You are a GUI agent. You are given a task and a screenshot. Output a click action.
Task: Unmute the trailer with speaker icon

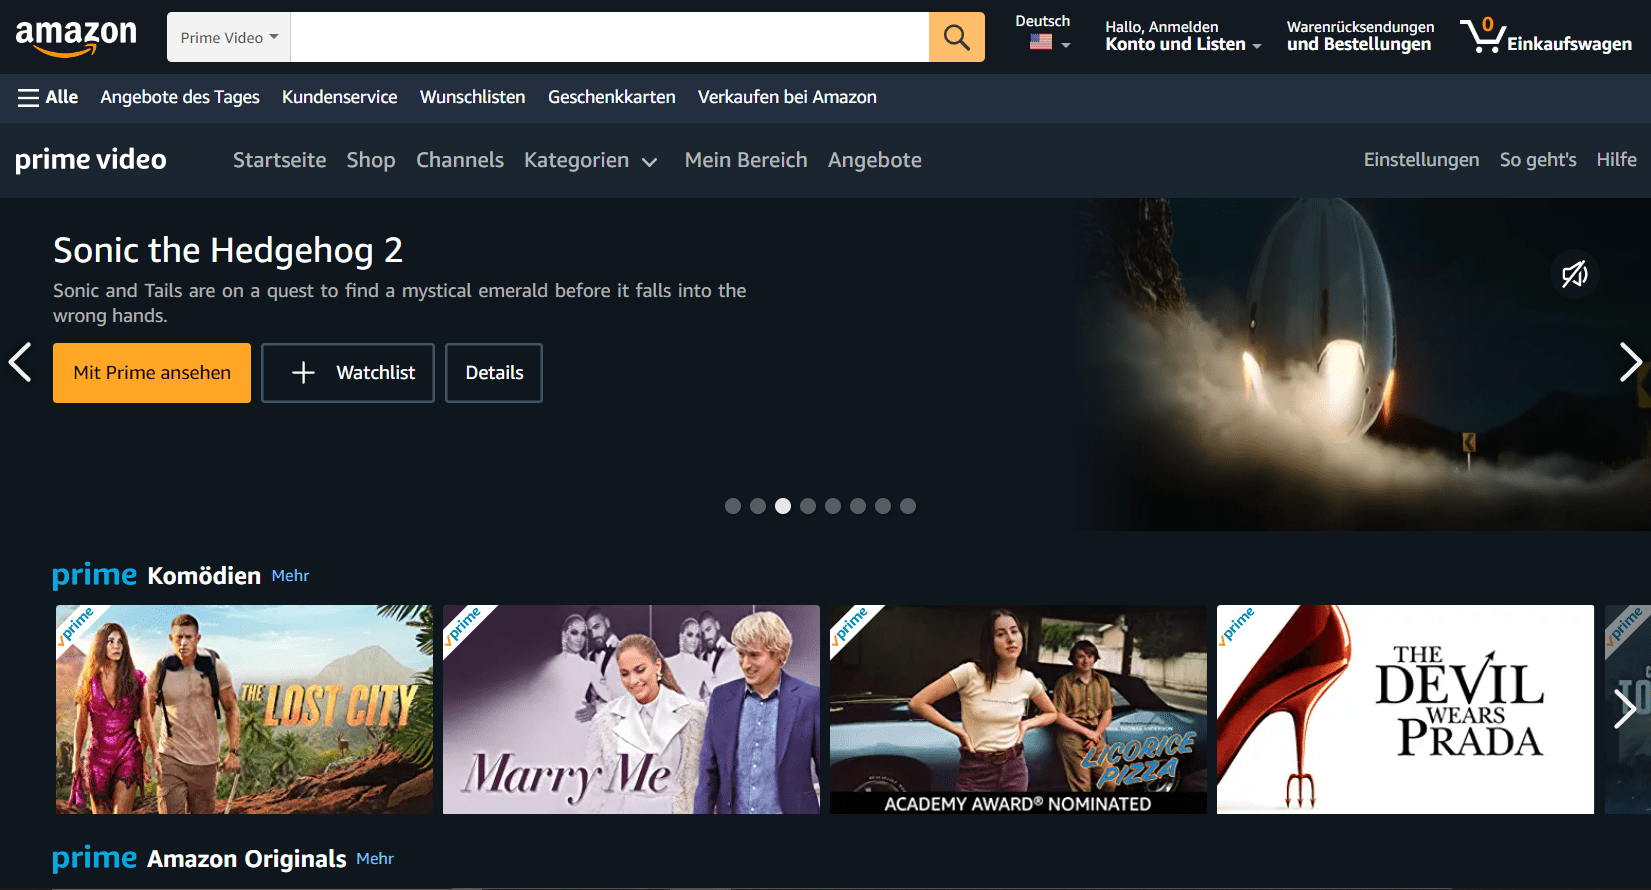point(1575,274)
